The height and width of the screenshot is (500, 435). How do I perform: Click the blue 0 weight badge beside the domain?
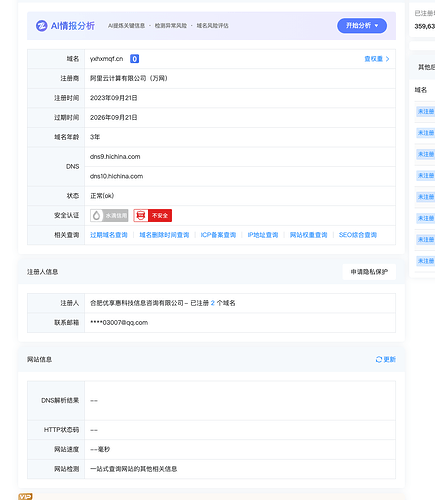click(134, 59)
